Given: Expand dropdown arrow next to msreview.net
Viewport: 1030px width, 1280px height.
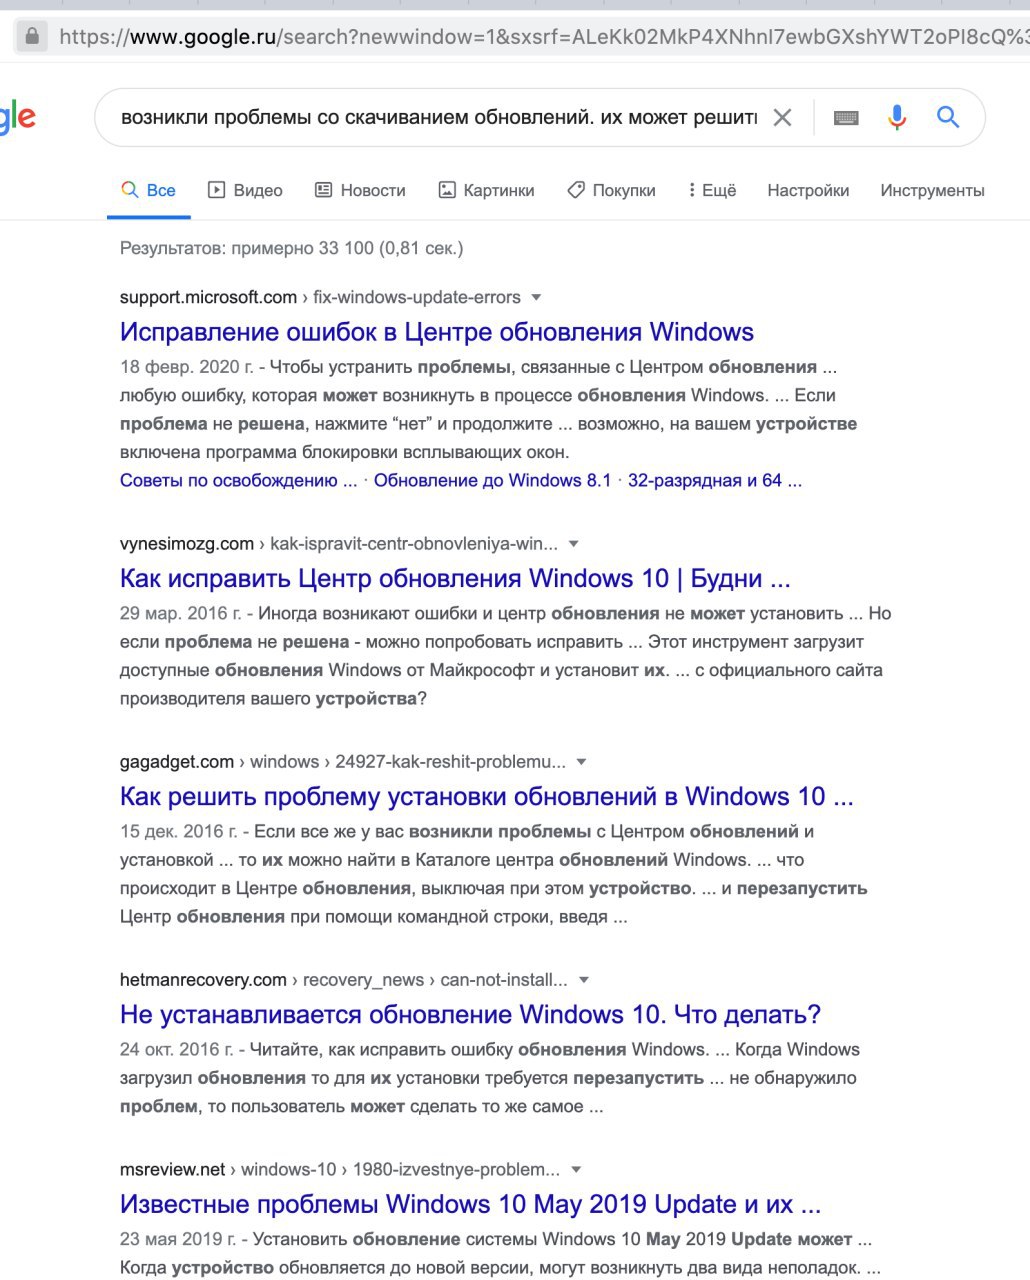Looking at the screenshot, I should (576, 1169).
